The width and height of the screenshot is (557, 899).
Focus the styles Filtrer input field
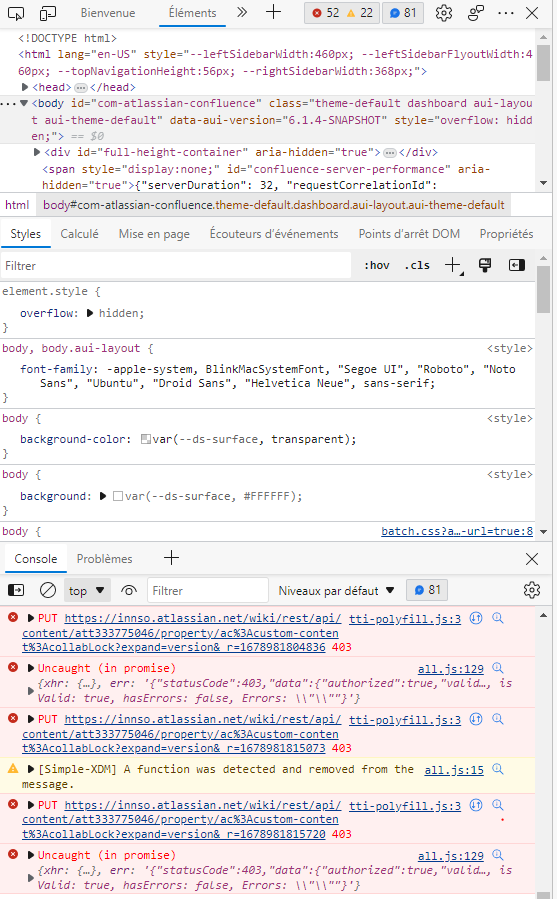pyautogui.click(x=176, y=266)
